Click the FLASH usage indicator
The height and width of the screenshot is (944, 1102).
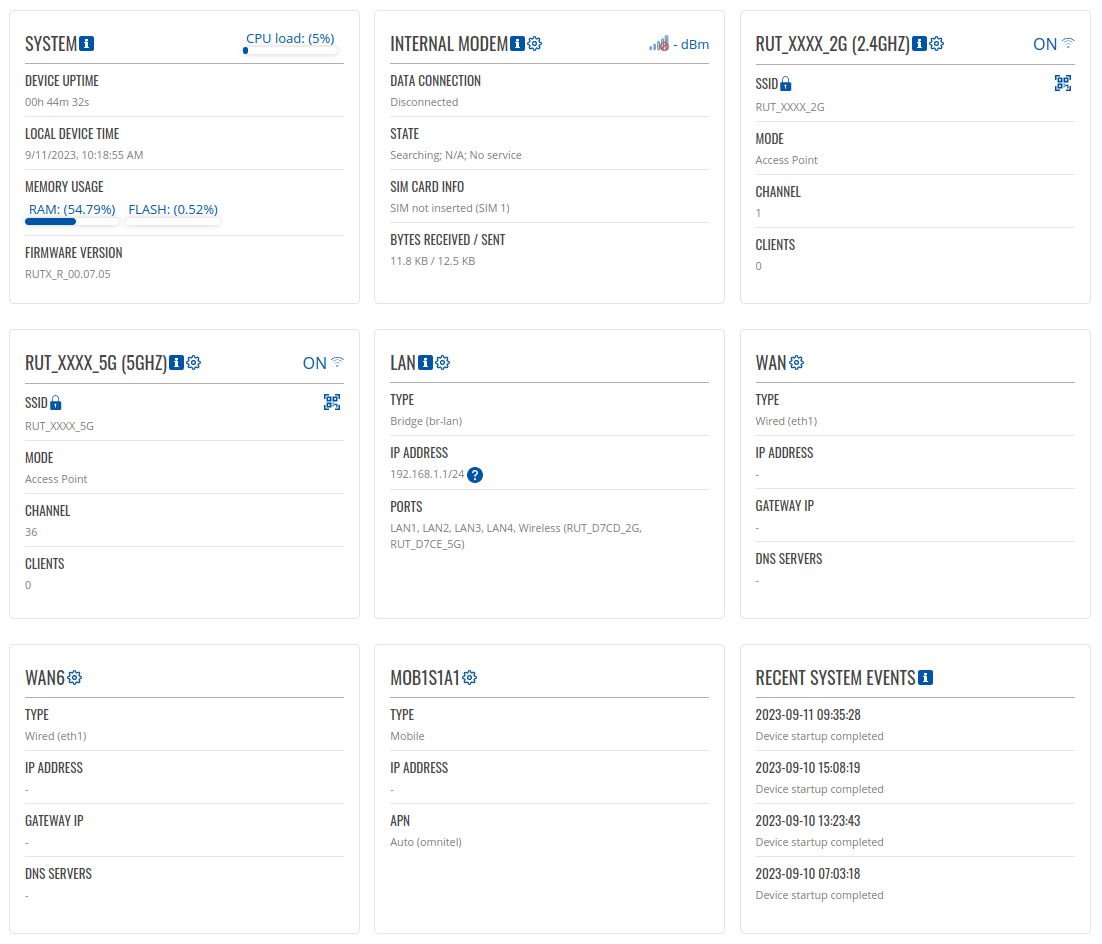173,210
